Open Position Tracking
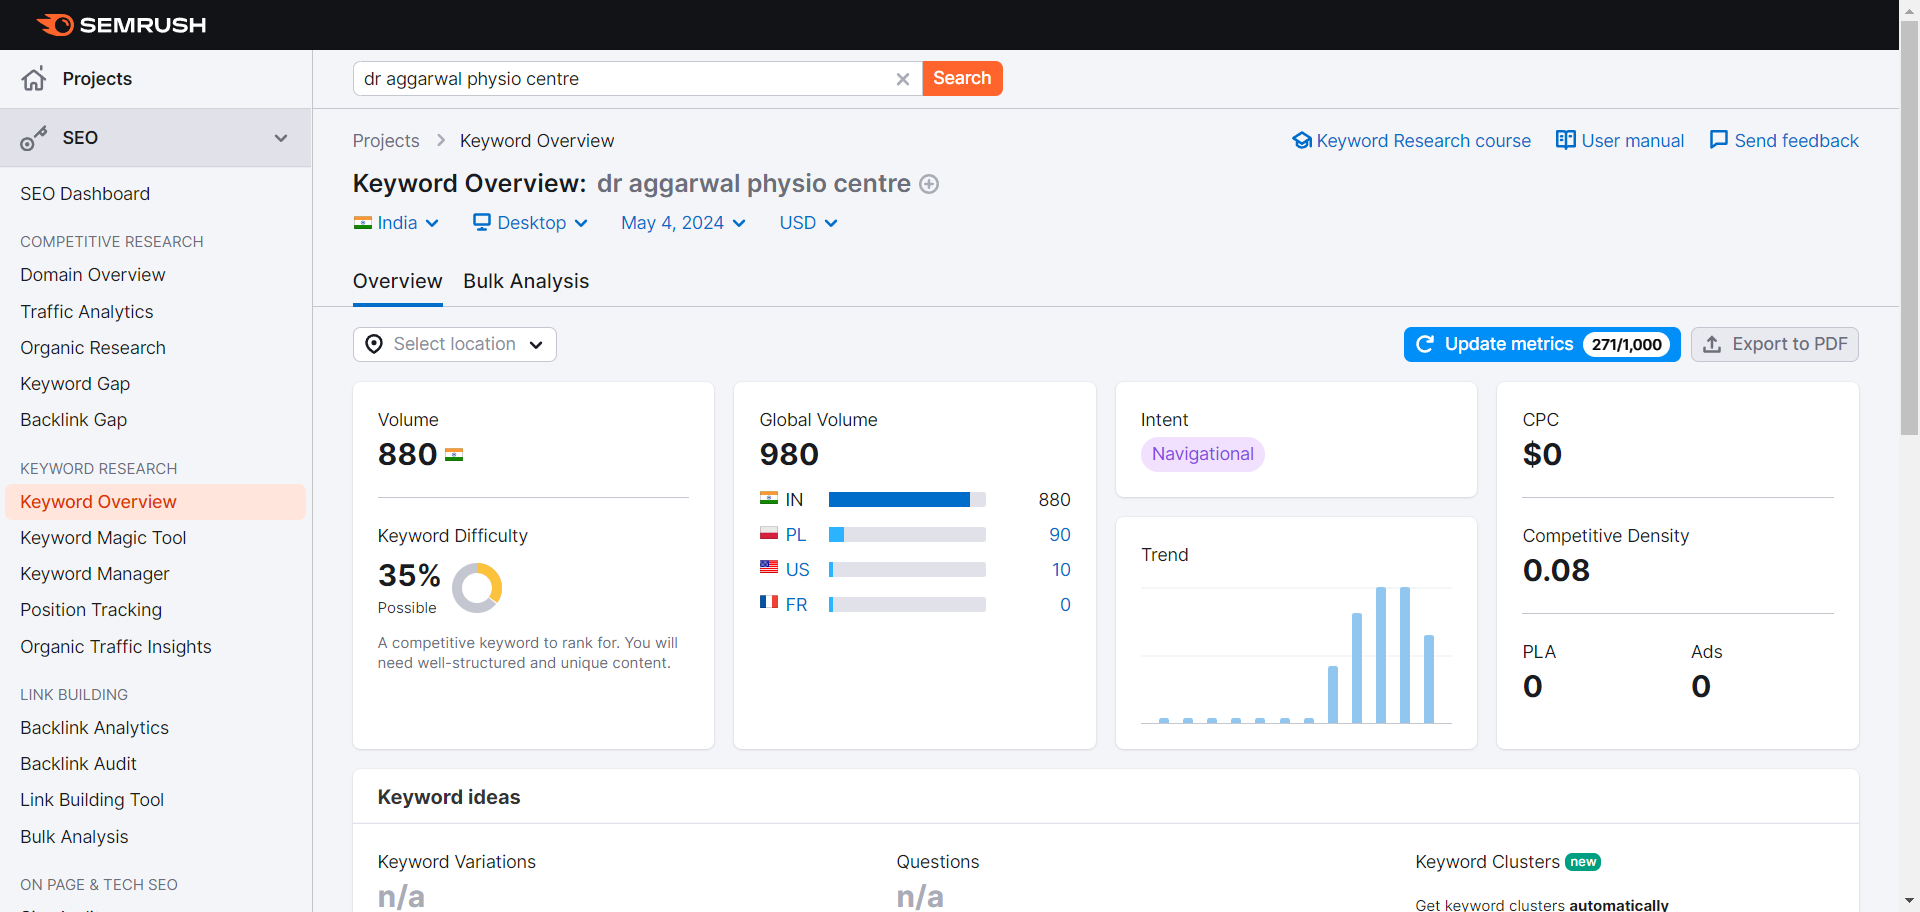Screen dimensions: 1920x912 pos(91,610)
